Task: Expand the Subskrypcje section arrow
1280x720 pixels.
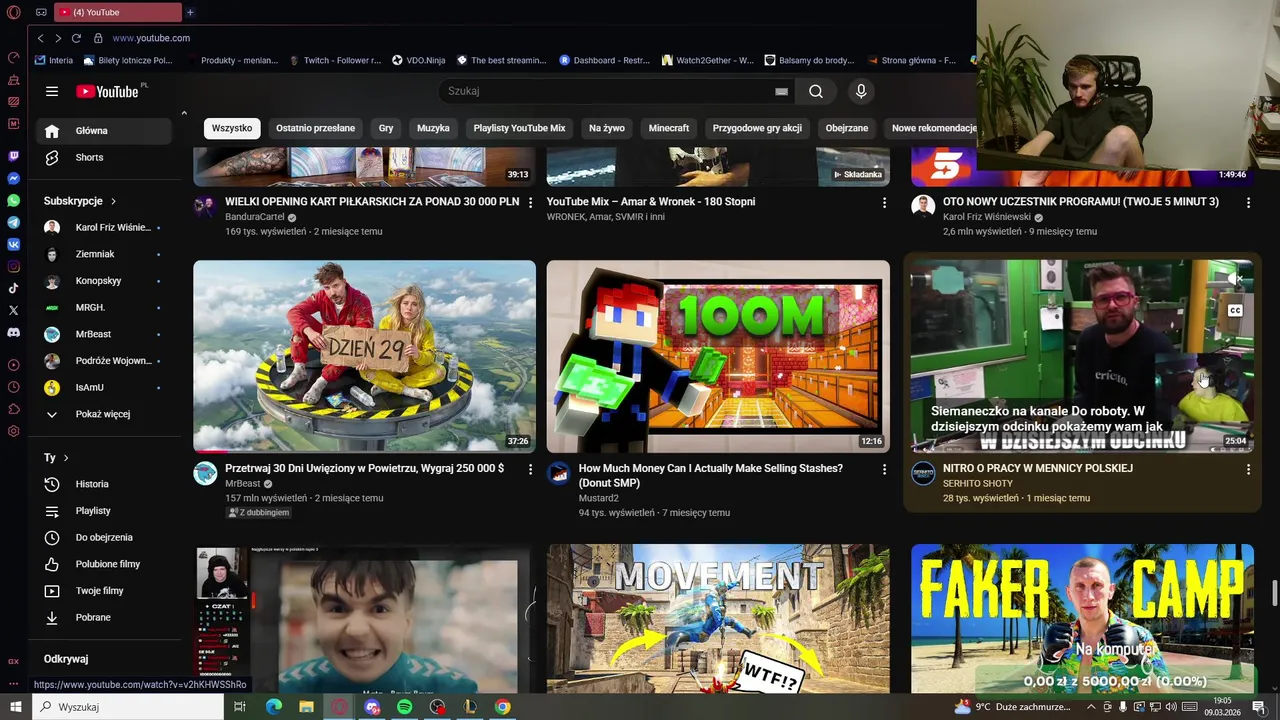Action: click(113, 201)
